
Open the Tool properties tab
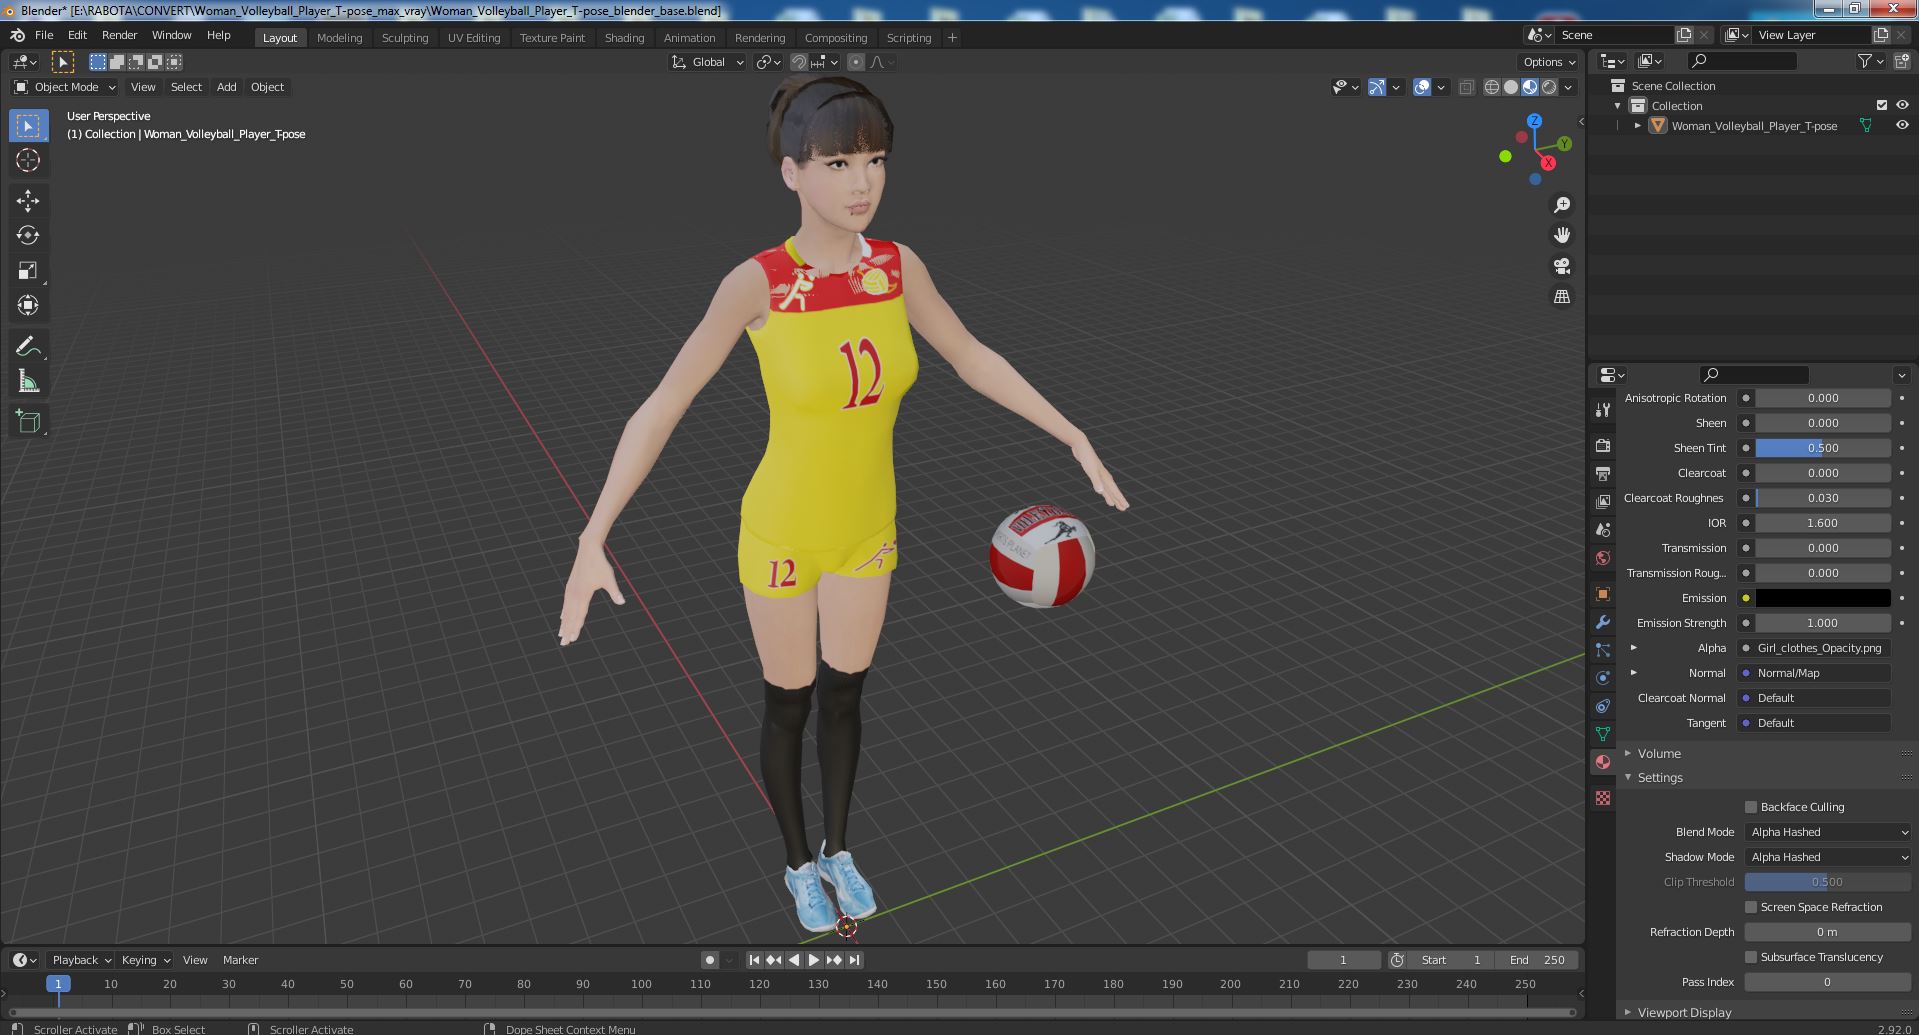click(x=1603, y=410)
